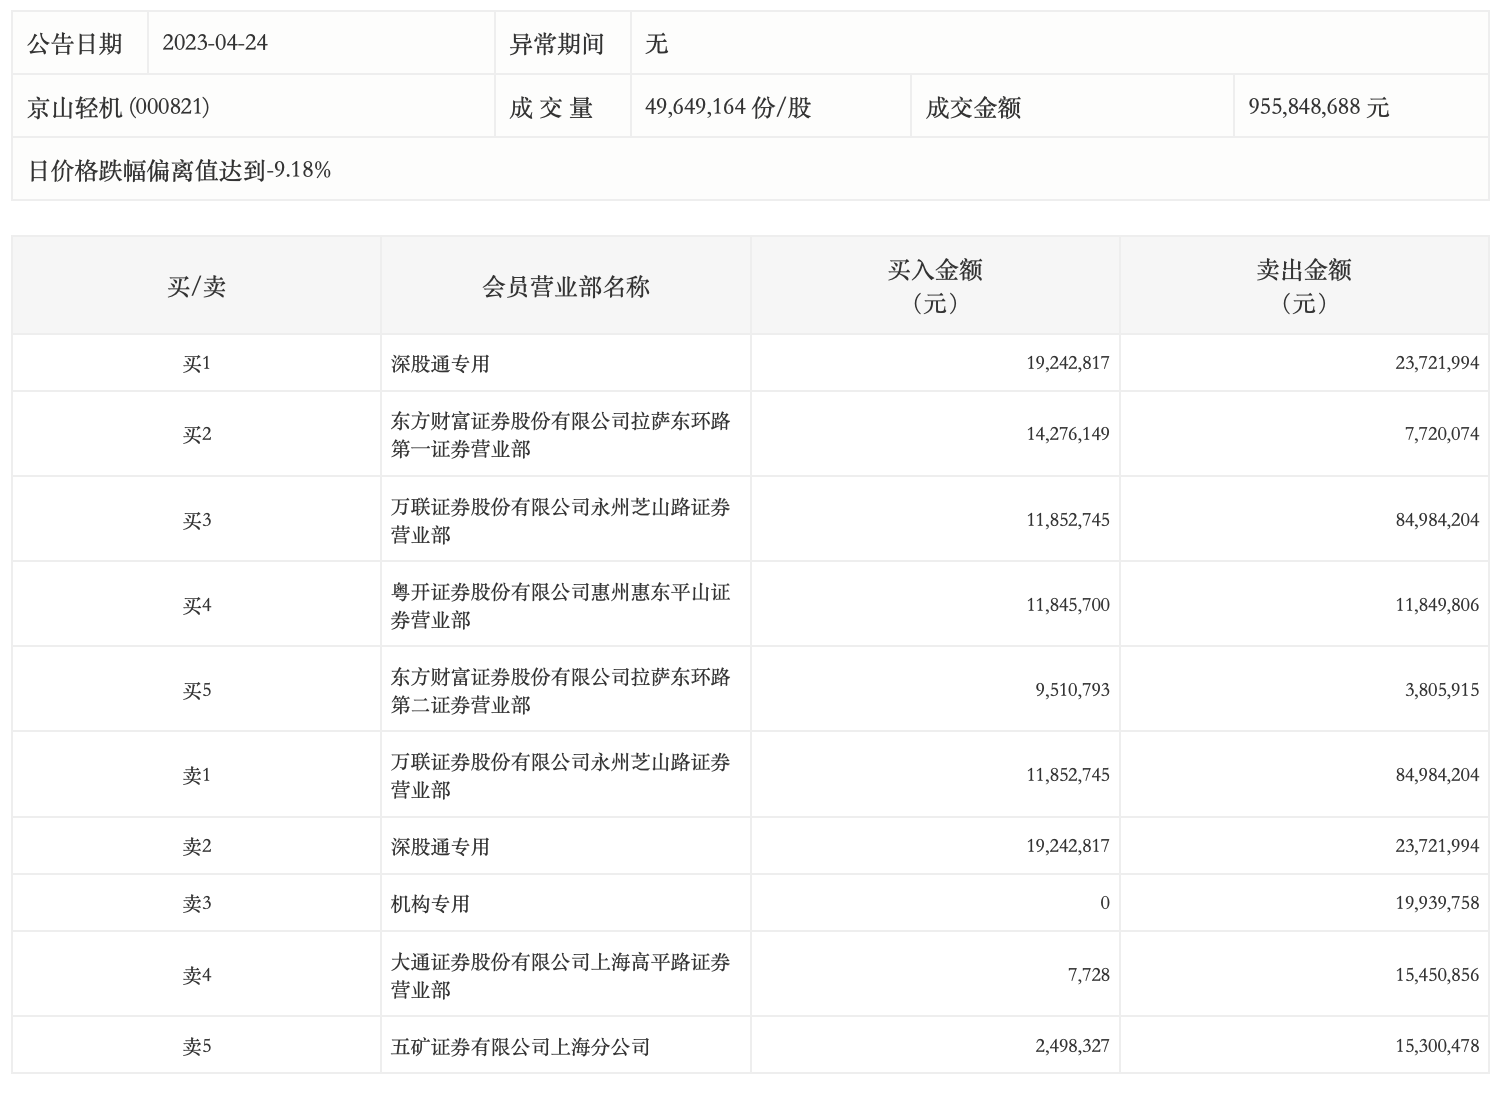
Task: Click the turnover amount 955,848,688 元
Action: (1318, 107)
